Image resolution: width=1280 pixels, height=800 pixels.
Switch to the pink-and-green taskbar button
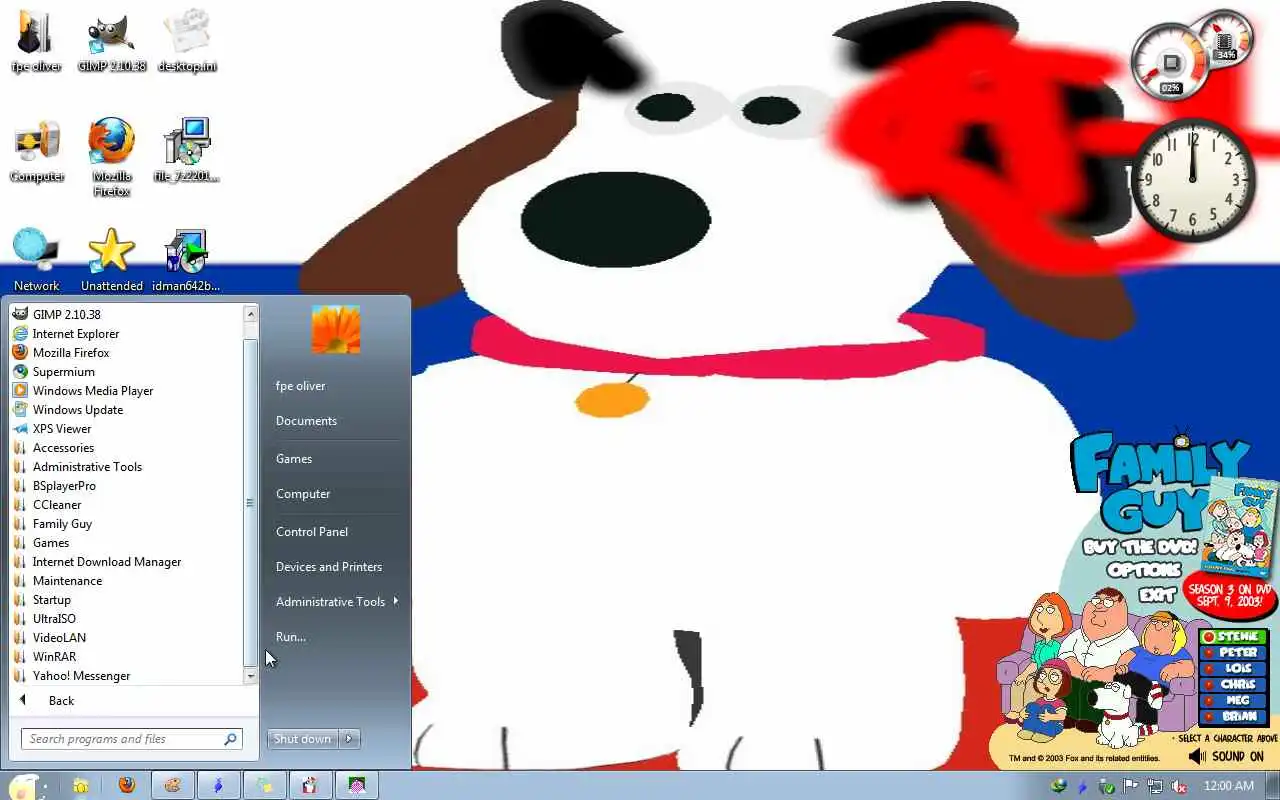pos(356,786)
